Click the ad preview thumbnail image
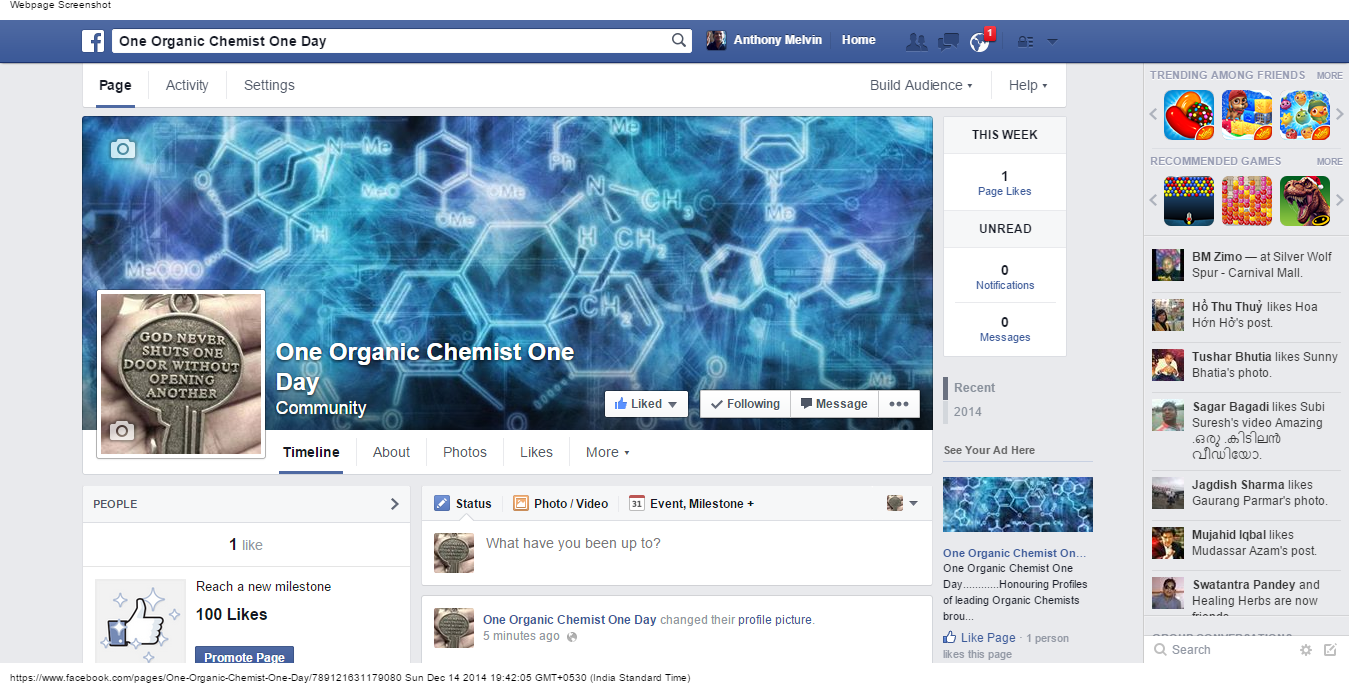1349x683 pixels. click(x=1018, y=504)
